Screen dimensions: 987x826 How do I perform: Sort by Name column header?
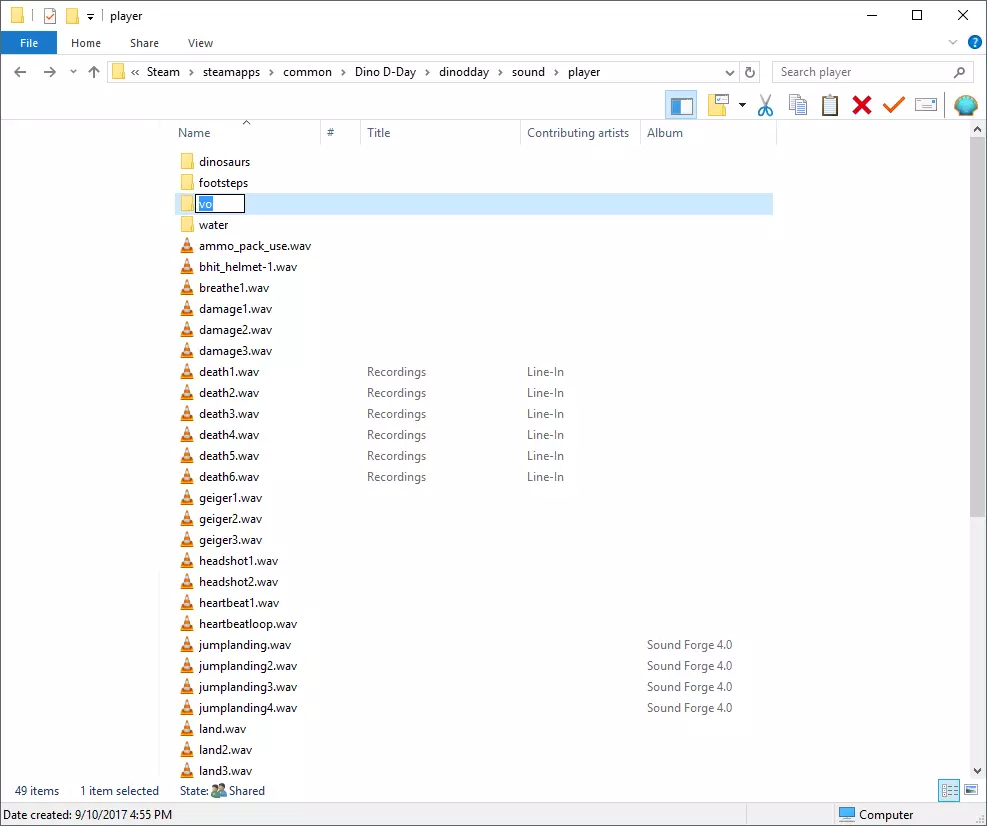(x=194, y=133)
